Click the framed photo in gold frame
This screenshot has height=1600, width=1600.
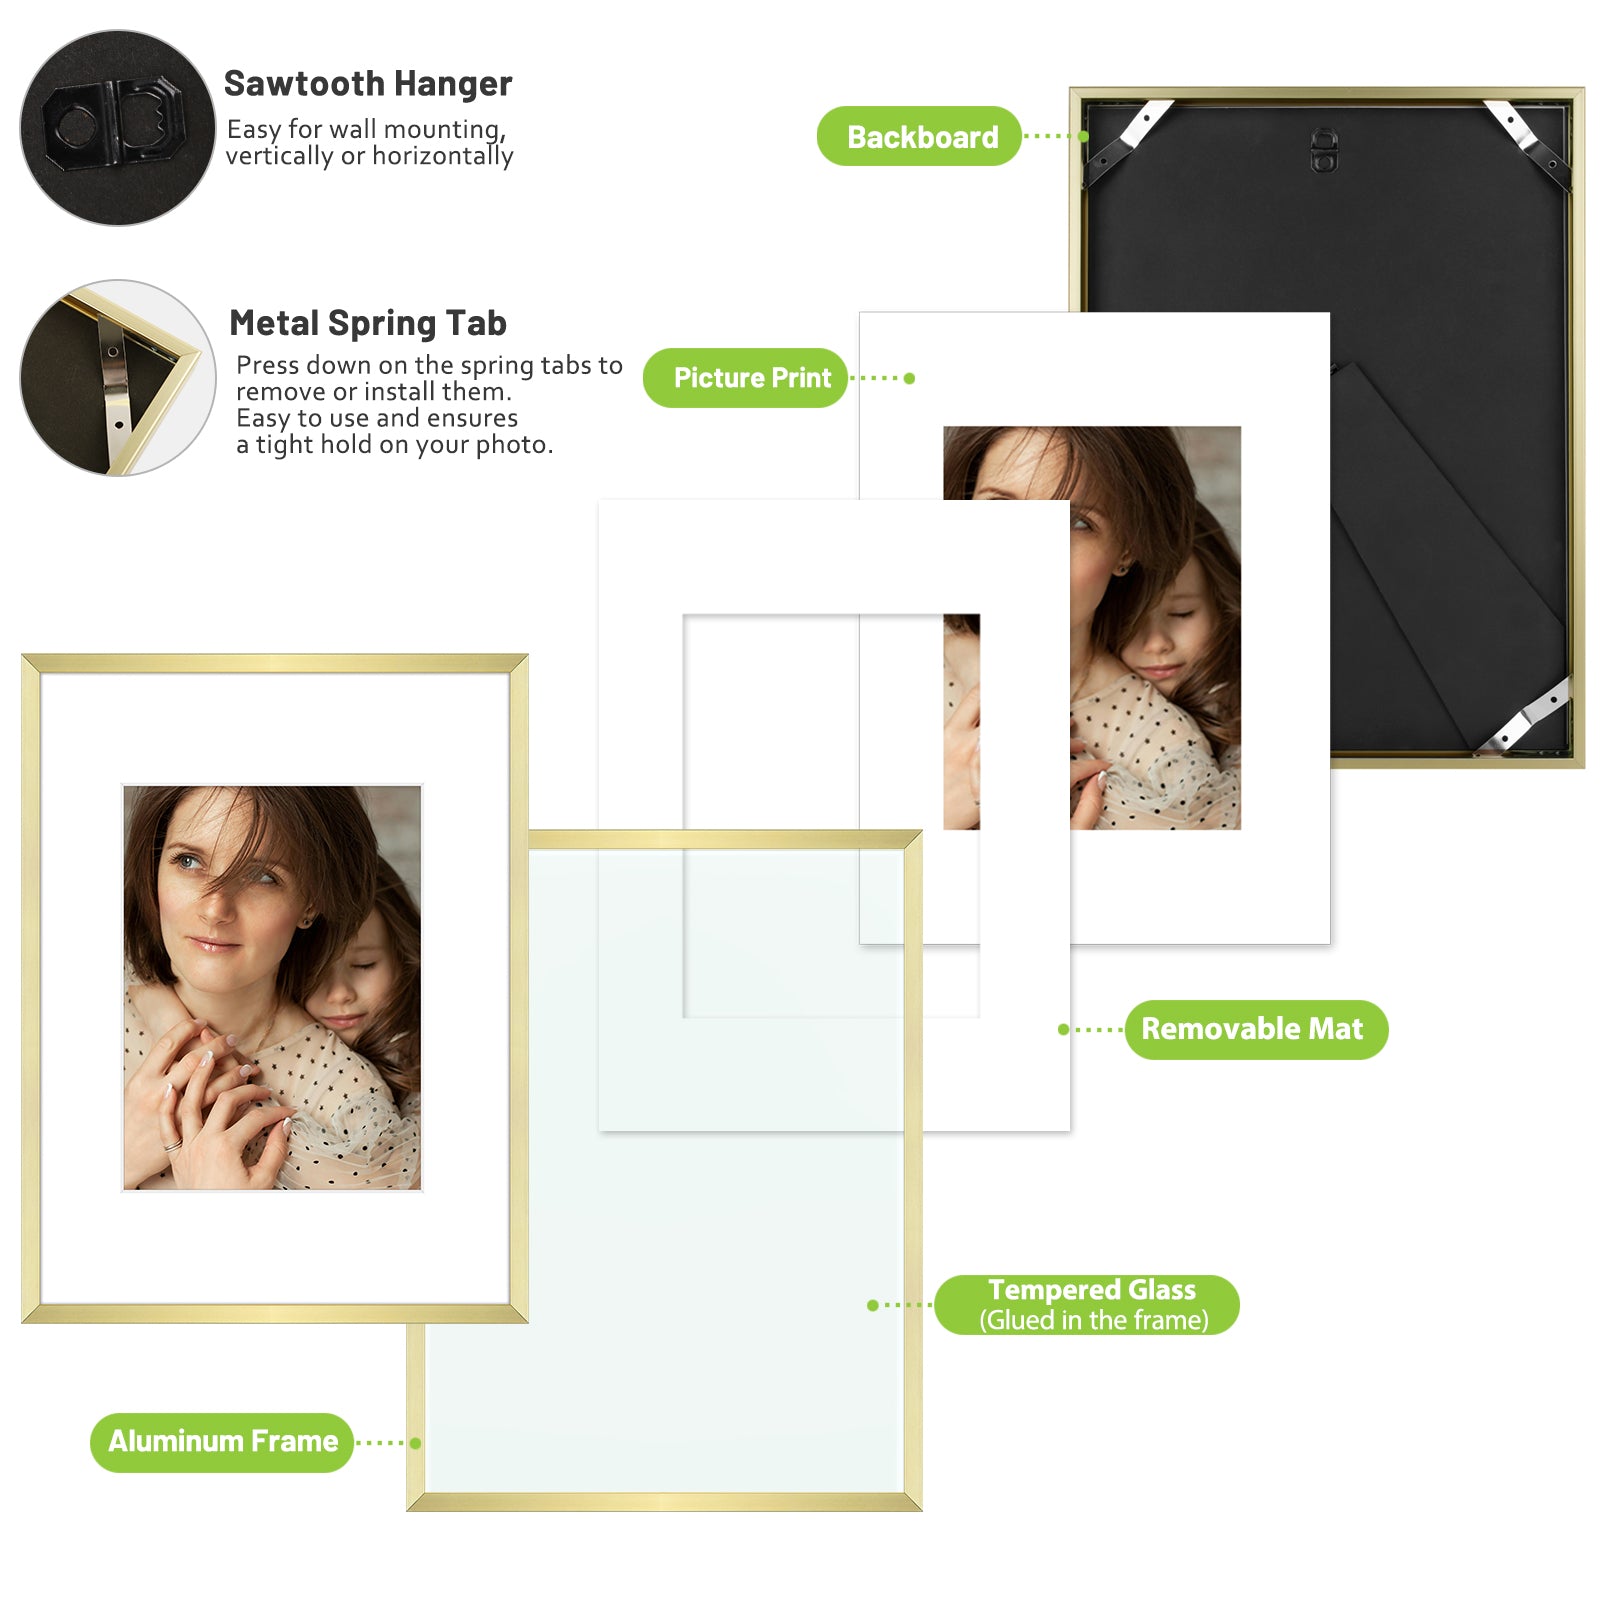point(272,988)
